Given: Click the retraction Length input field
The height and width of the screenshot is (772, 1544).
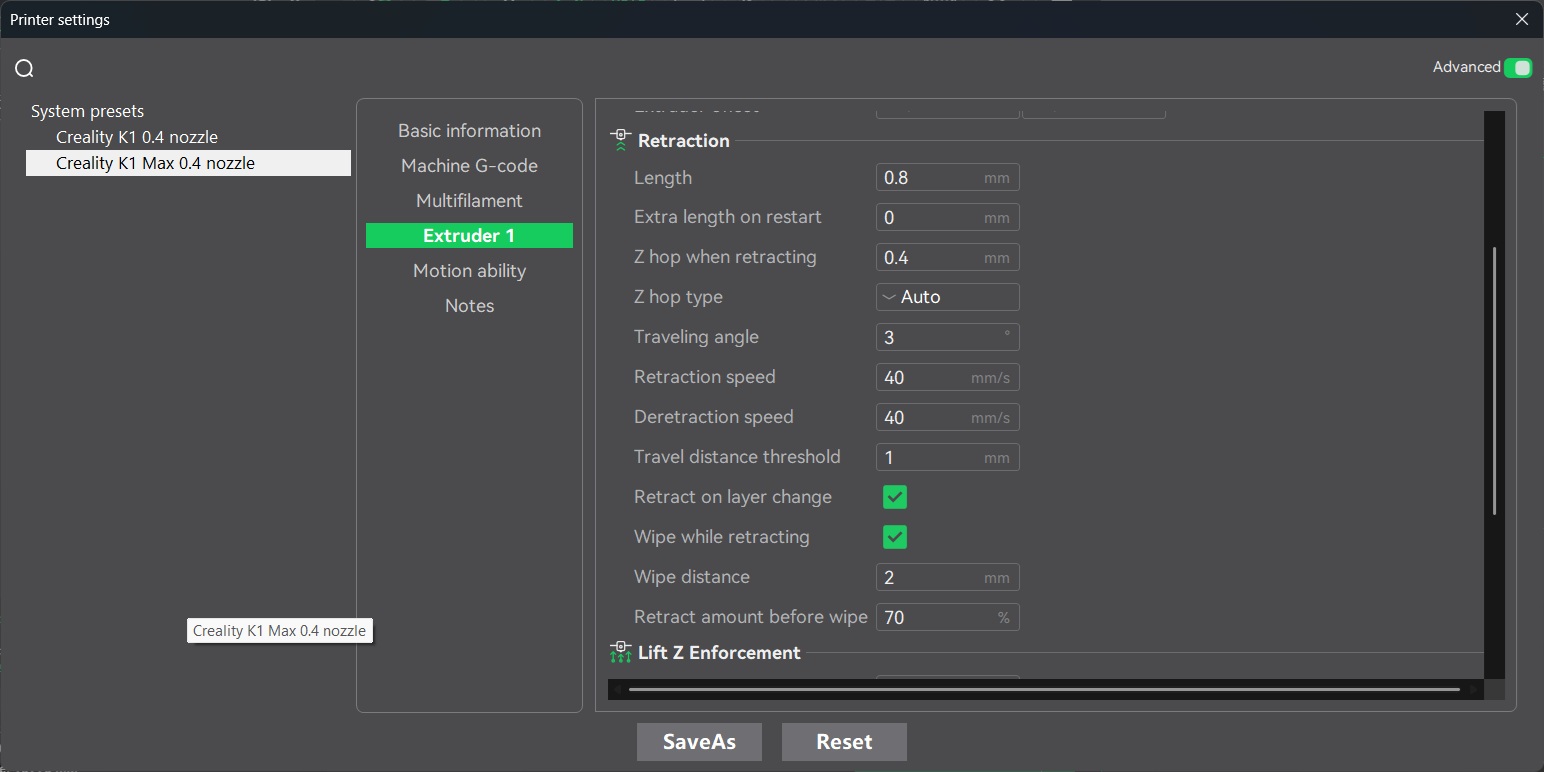Looking at the screenshot, I should coord(948,178).
